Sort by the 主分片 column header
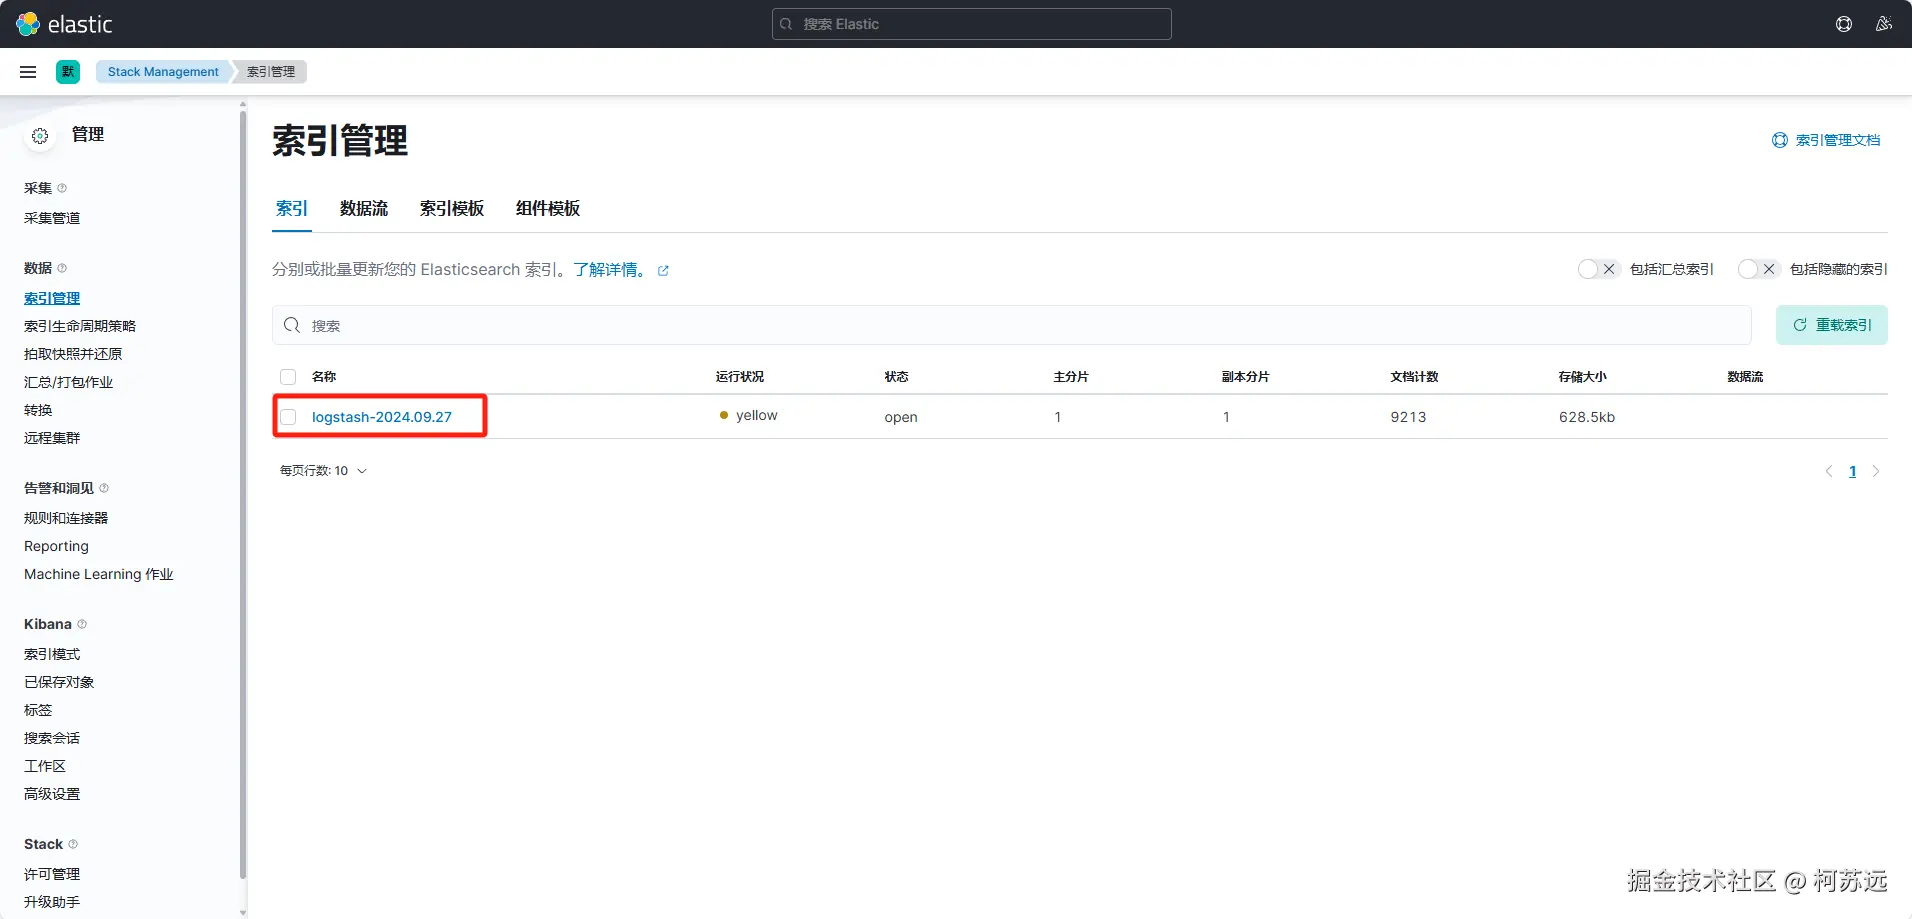This screenshot has width=1912, height=919. 1071,377
